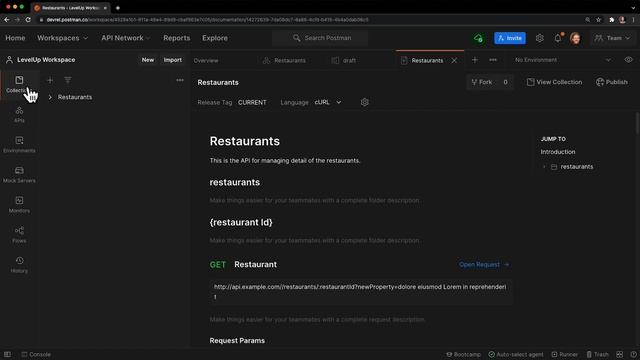Open the Explore page
The width and height of the screenshot is (640, 360).
(x=215, y=38)
